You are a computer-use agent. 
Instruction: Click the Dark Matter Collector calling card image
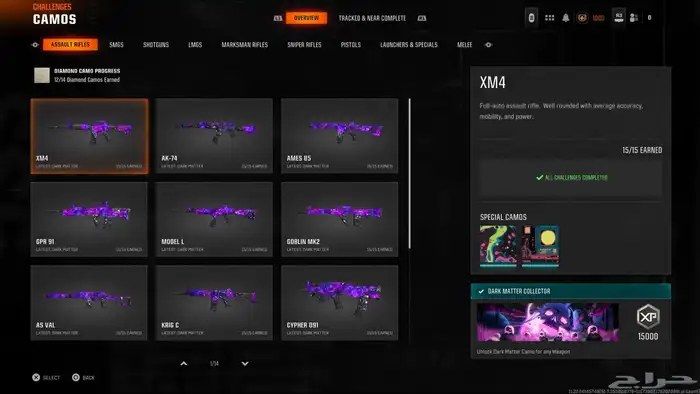(x=548, y=322)
